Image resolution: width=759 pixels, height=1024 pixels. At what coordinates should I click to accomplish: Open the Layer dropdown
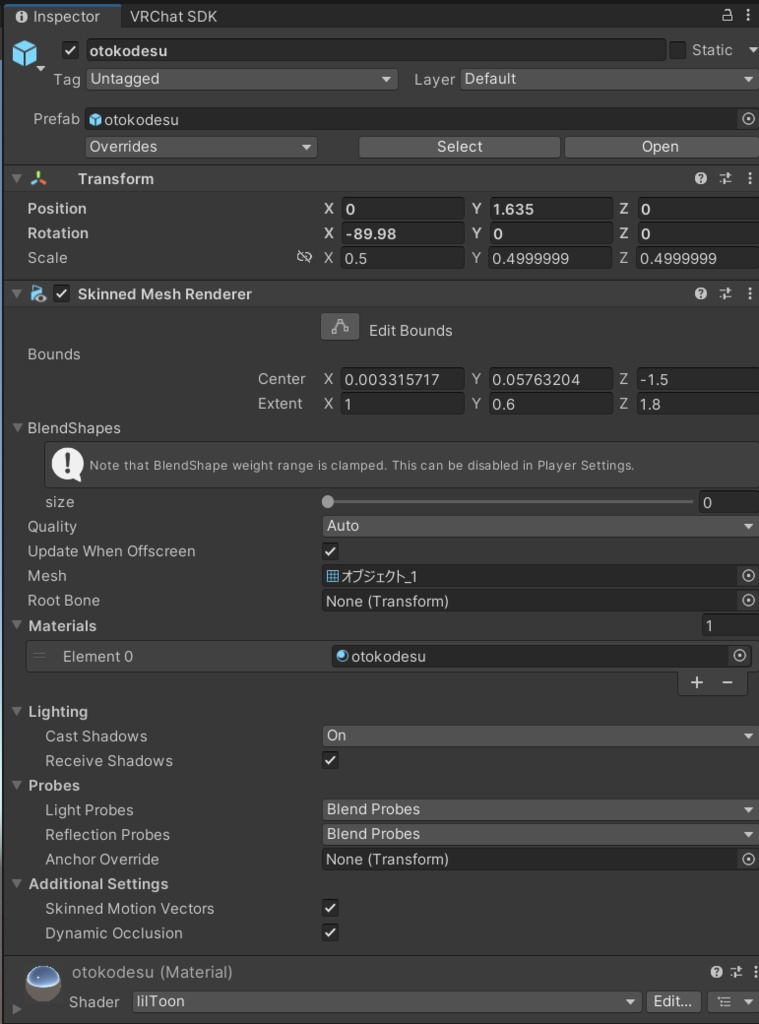coord(608,79)
